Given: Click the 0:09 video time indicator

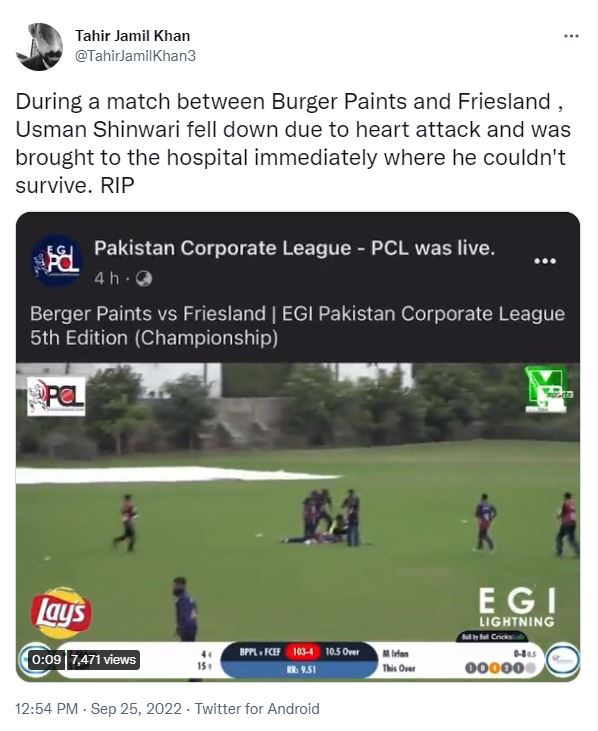Looking at the screenshot, I should point(46,660).
